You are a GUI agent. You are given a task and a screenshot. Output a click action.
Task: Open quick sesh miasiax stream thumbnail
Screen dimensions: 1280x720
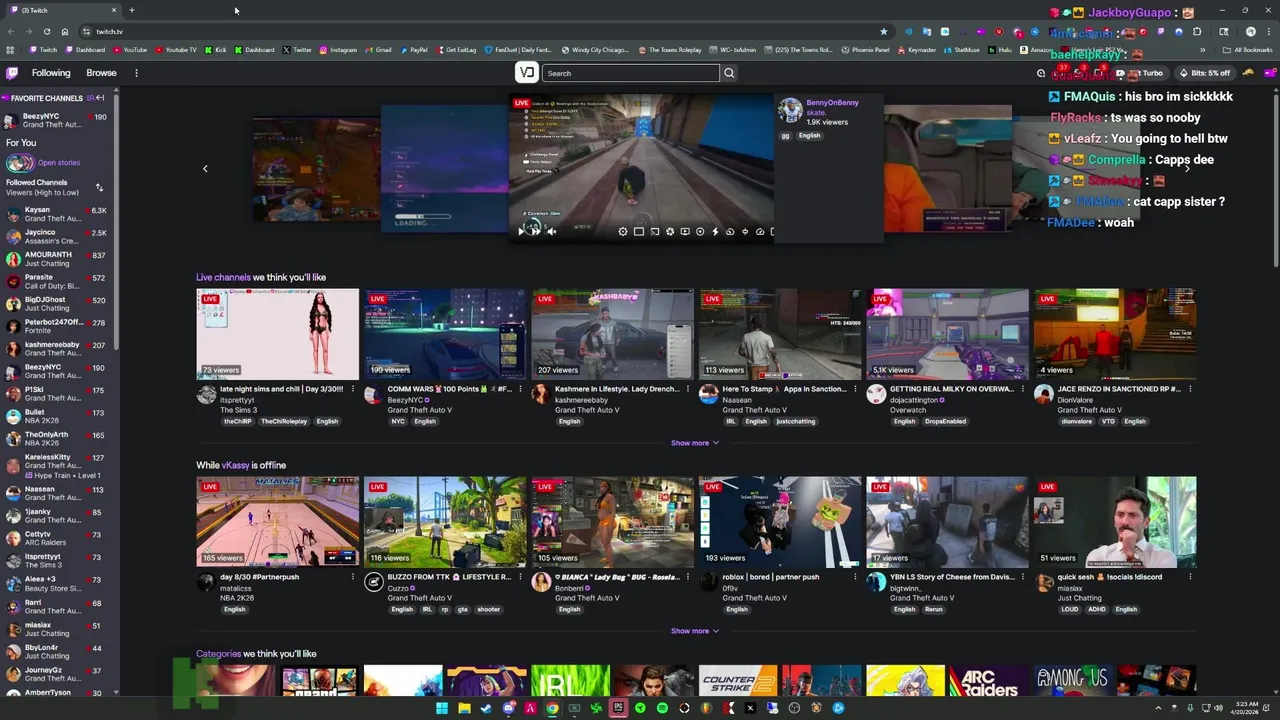click(1115, 522)
